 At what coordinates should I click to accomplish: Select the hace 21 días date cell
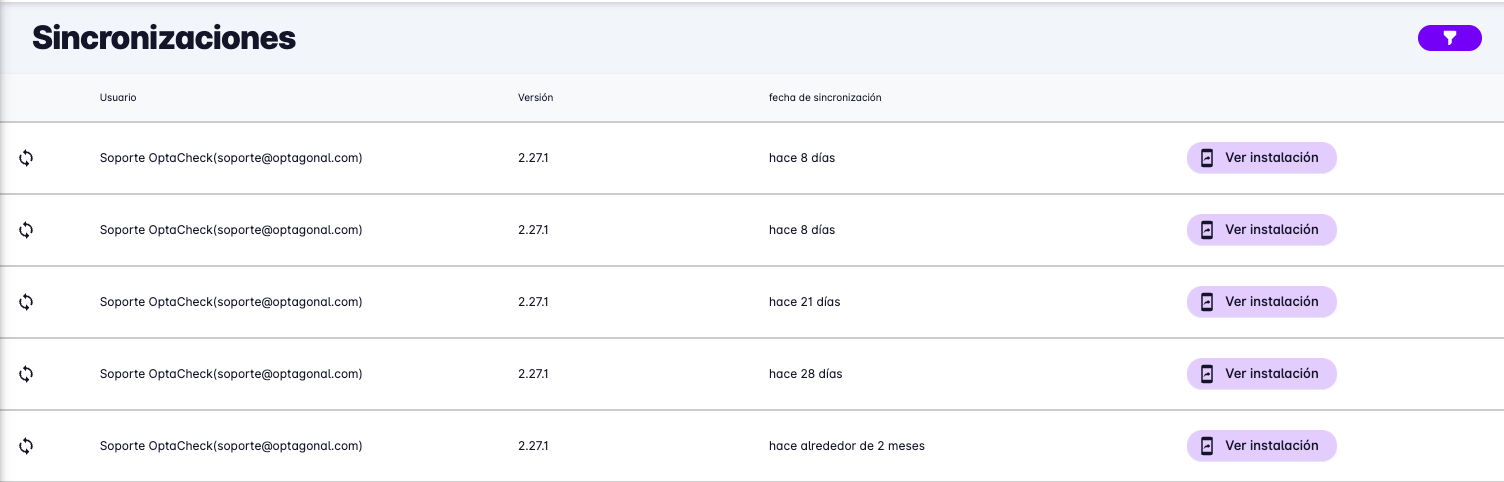804,302
